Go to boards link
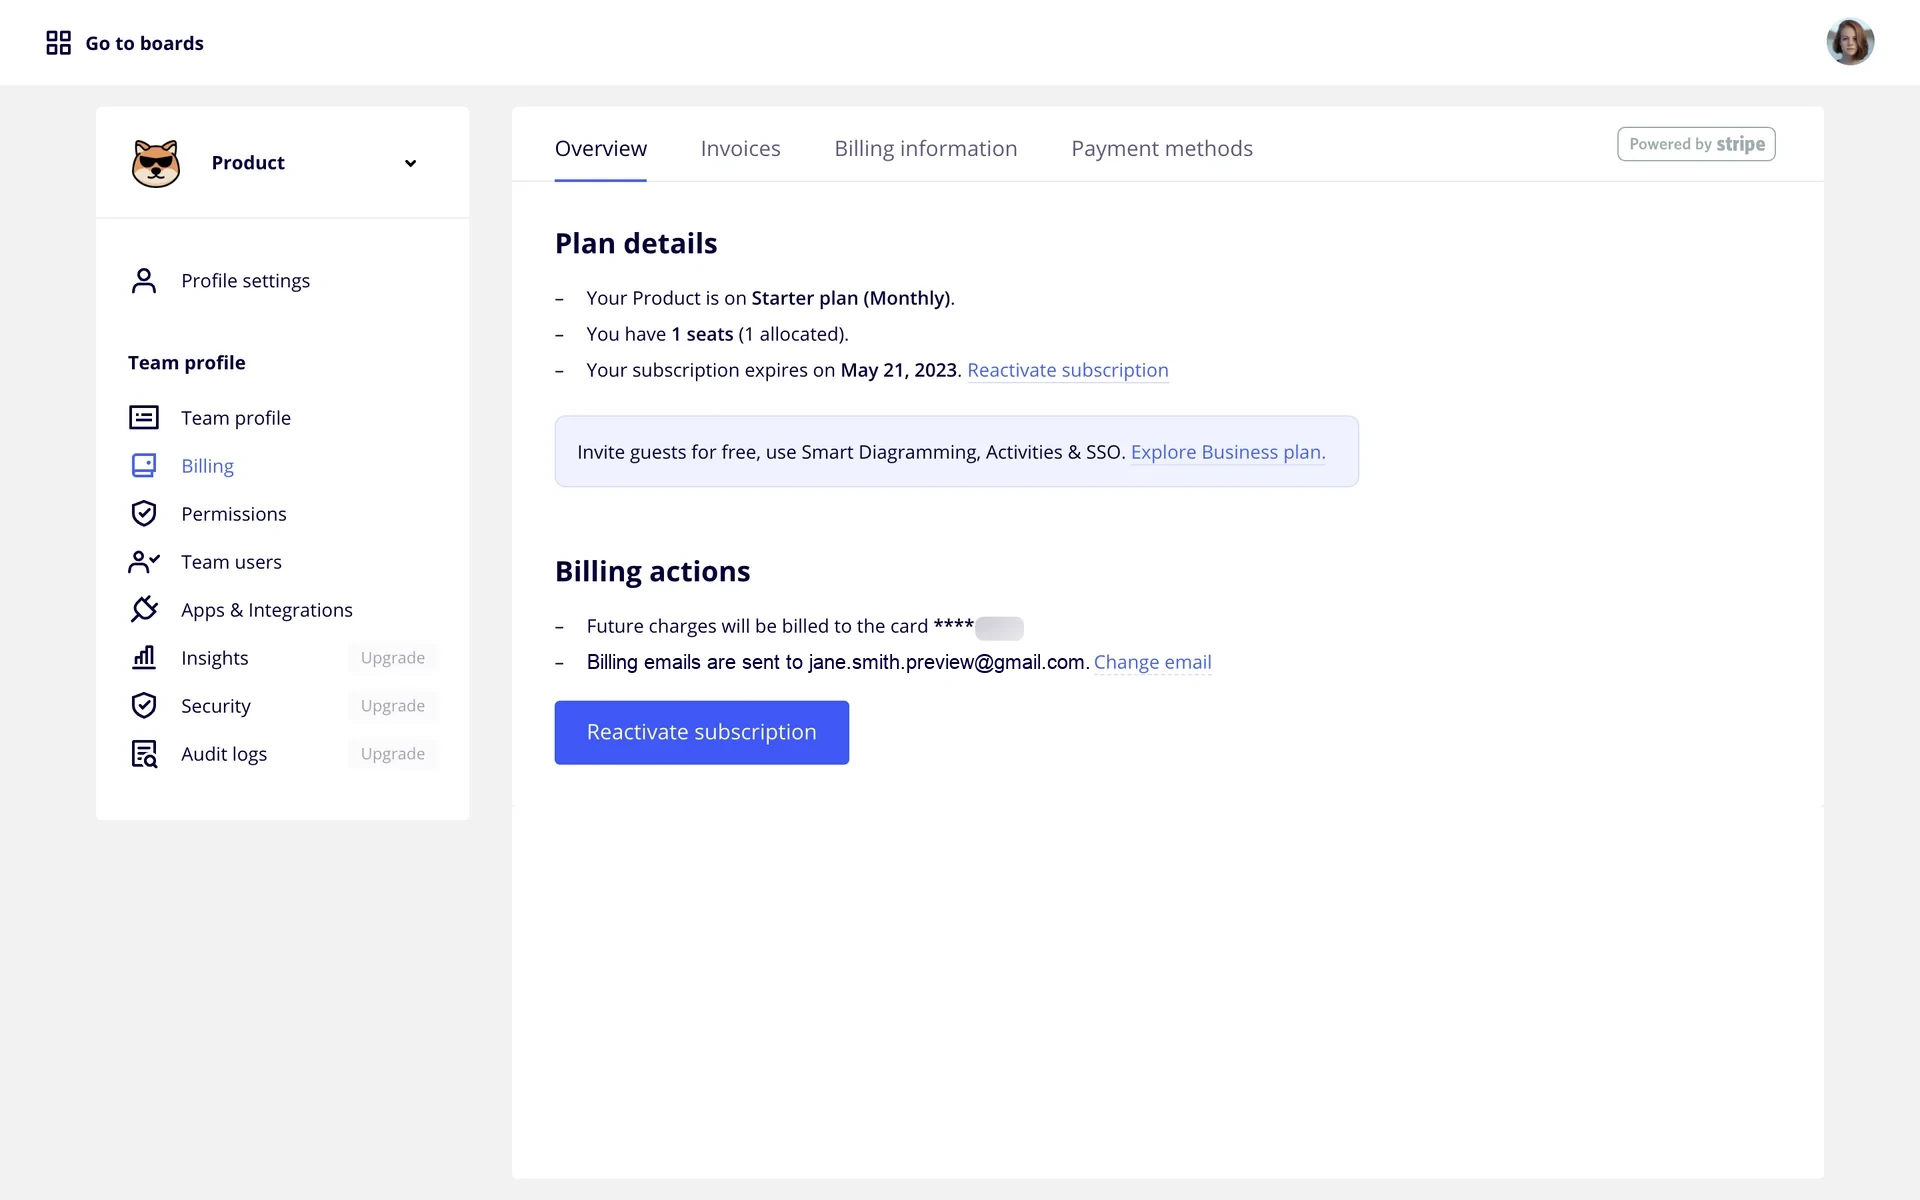The height and width of the screenshot is (1200, 1920). 144,43
